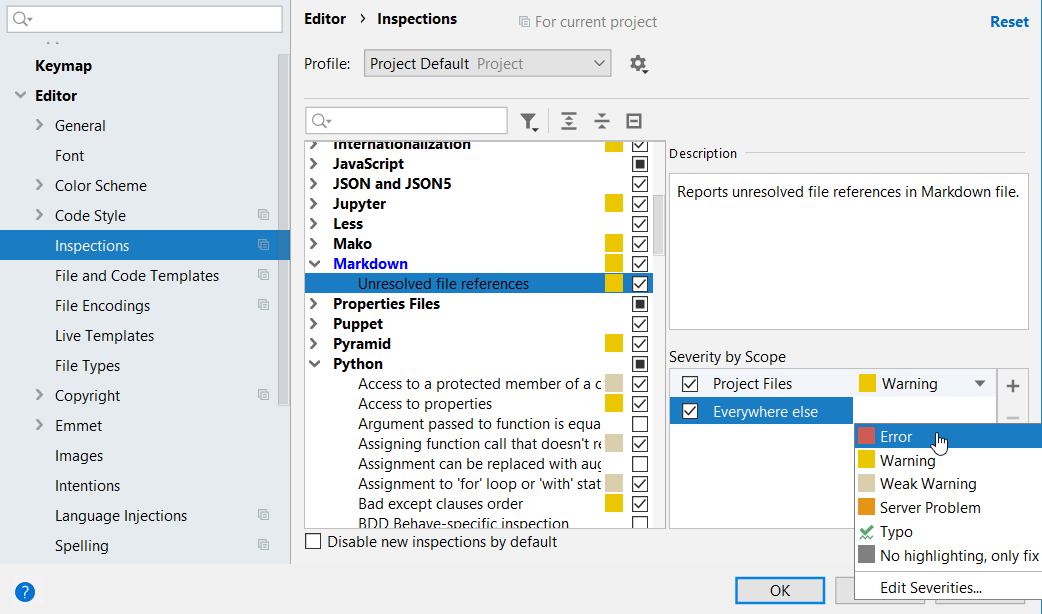Image resolution: width=1042 pixels, height=614 pixels.
Task: Collapse the Python inspections group
Action: tap(314, 364)
